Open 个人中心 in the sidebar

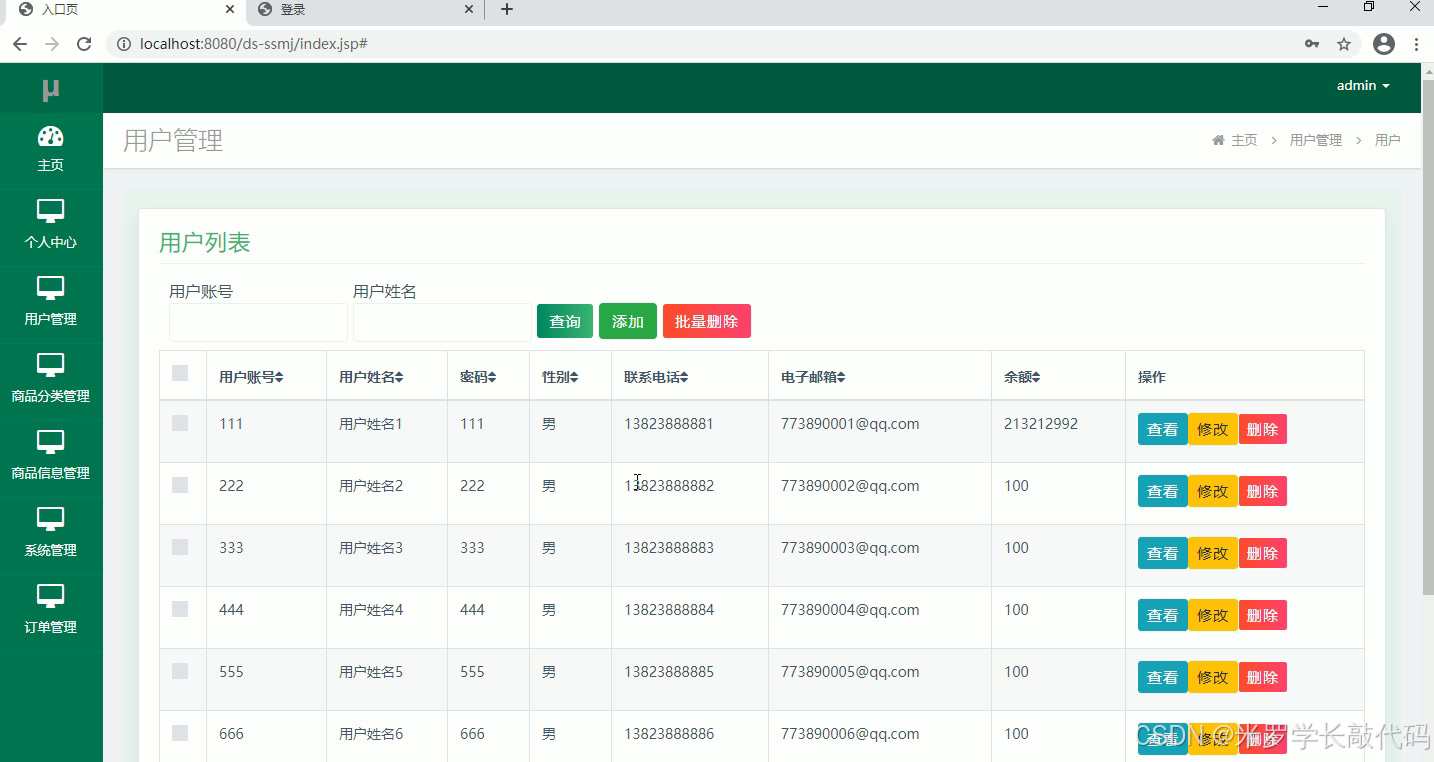click(x=50, y=224)
